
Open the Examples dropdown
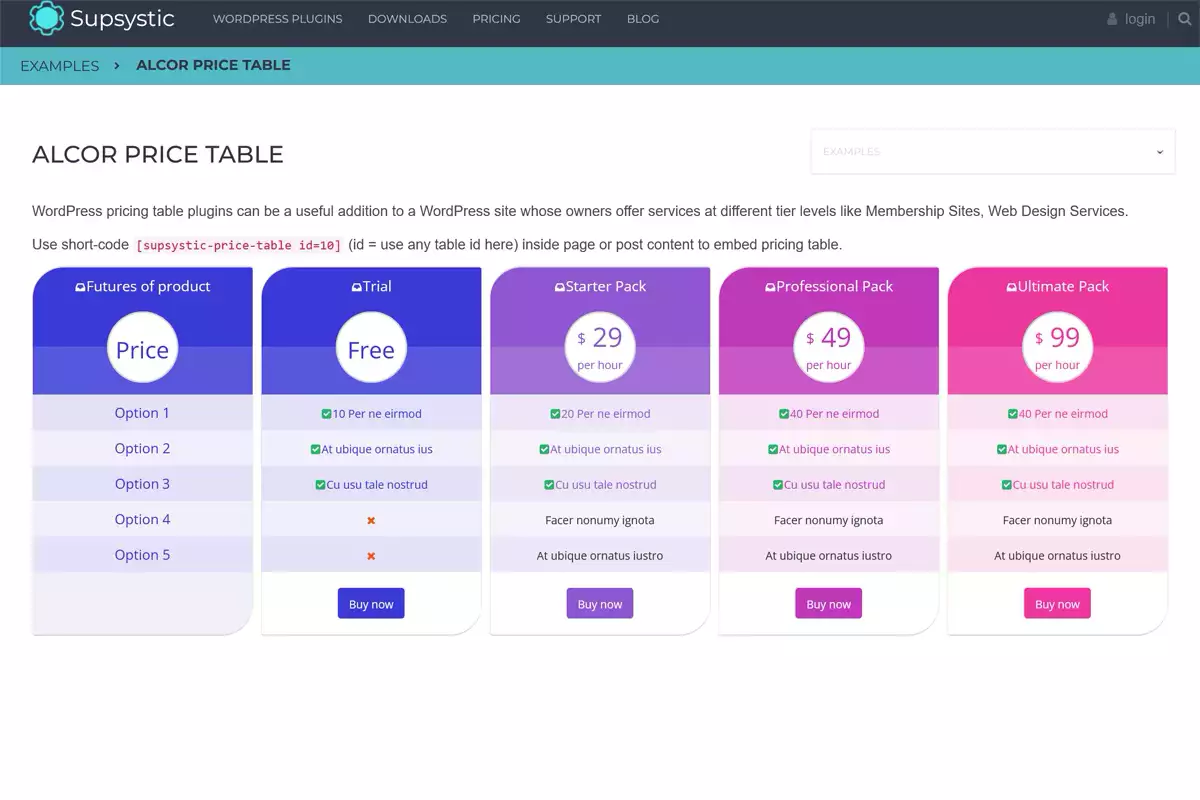point(992,152)
